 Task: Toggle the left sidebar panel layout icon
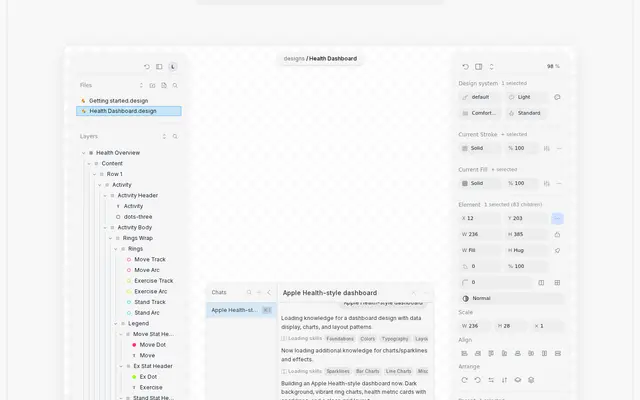[159, 67]
